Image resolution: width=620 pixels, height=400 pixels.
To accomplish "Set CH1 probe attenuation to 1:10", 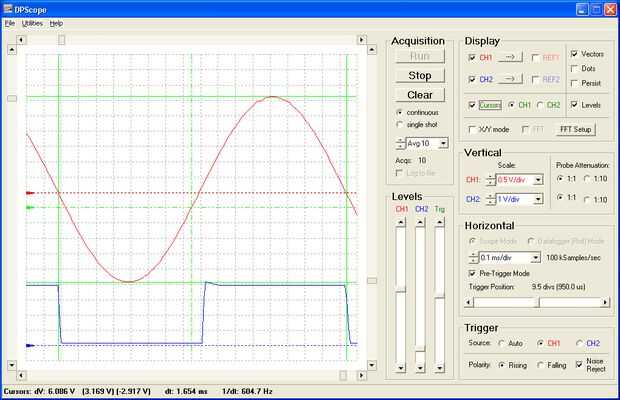I will click(588, 179).
